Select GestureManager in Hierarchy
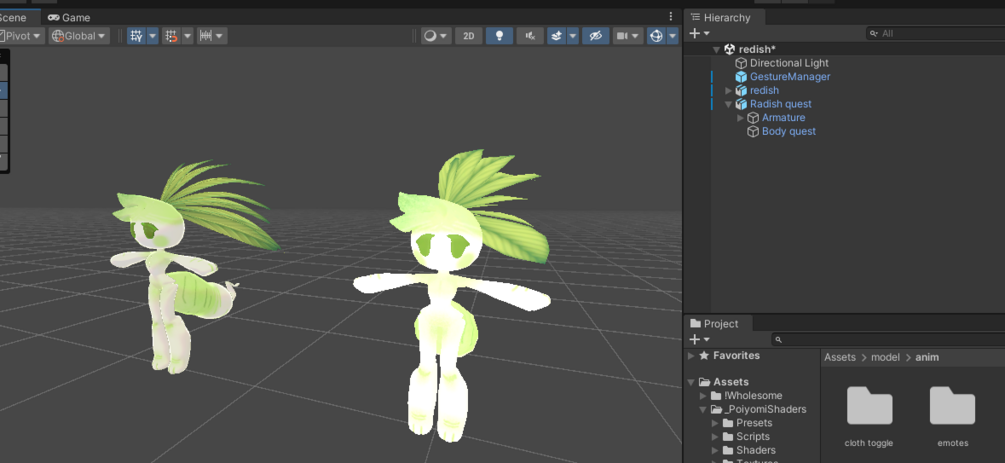Image resolution: width=1005 pixels, height=463 pixels. (790, 76)
